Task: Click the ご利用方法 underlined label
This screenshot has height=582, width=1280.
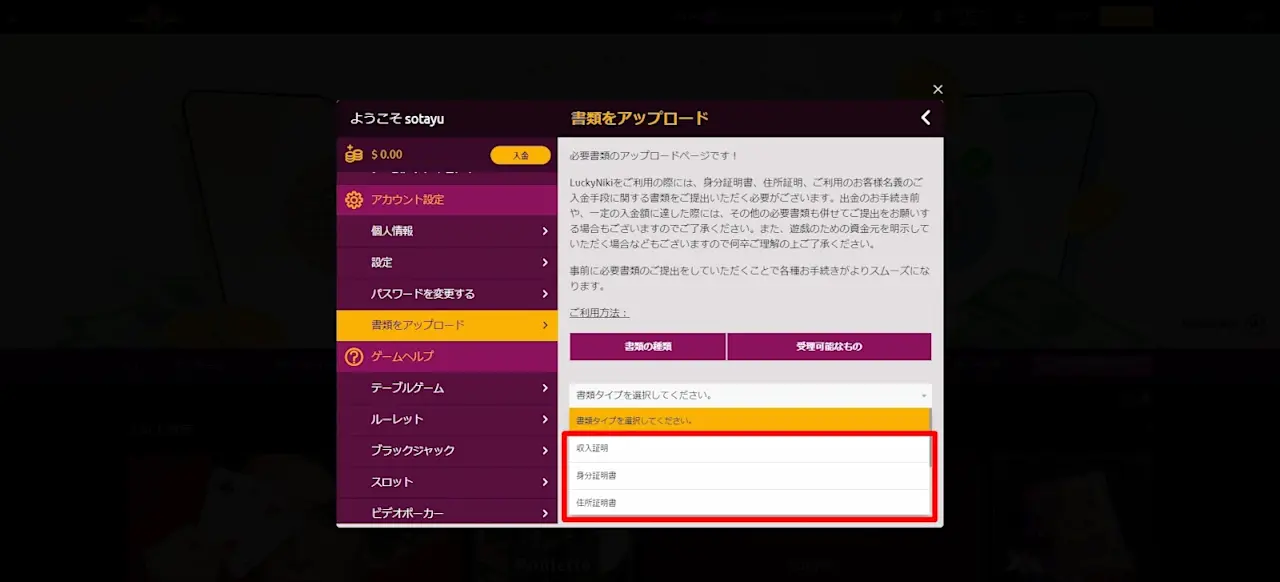Action: click(599, 313)
